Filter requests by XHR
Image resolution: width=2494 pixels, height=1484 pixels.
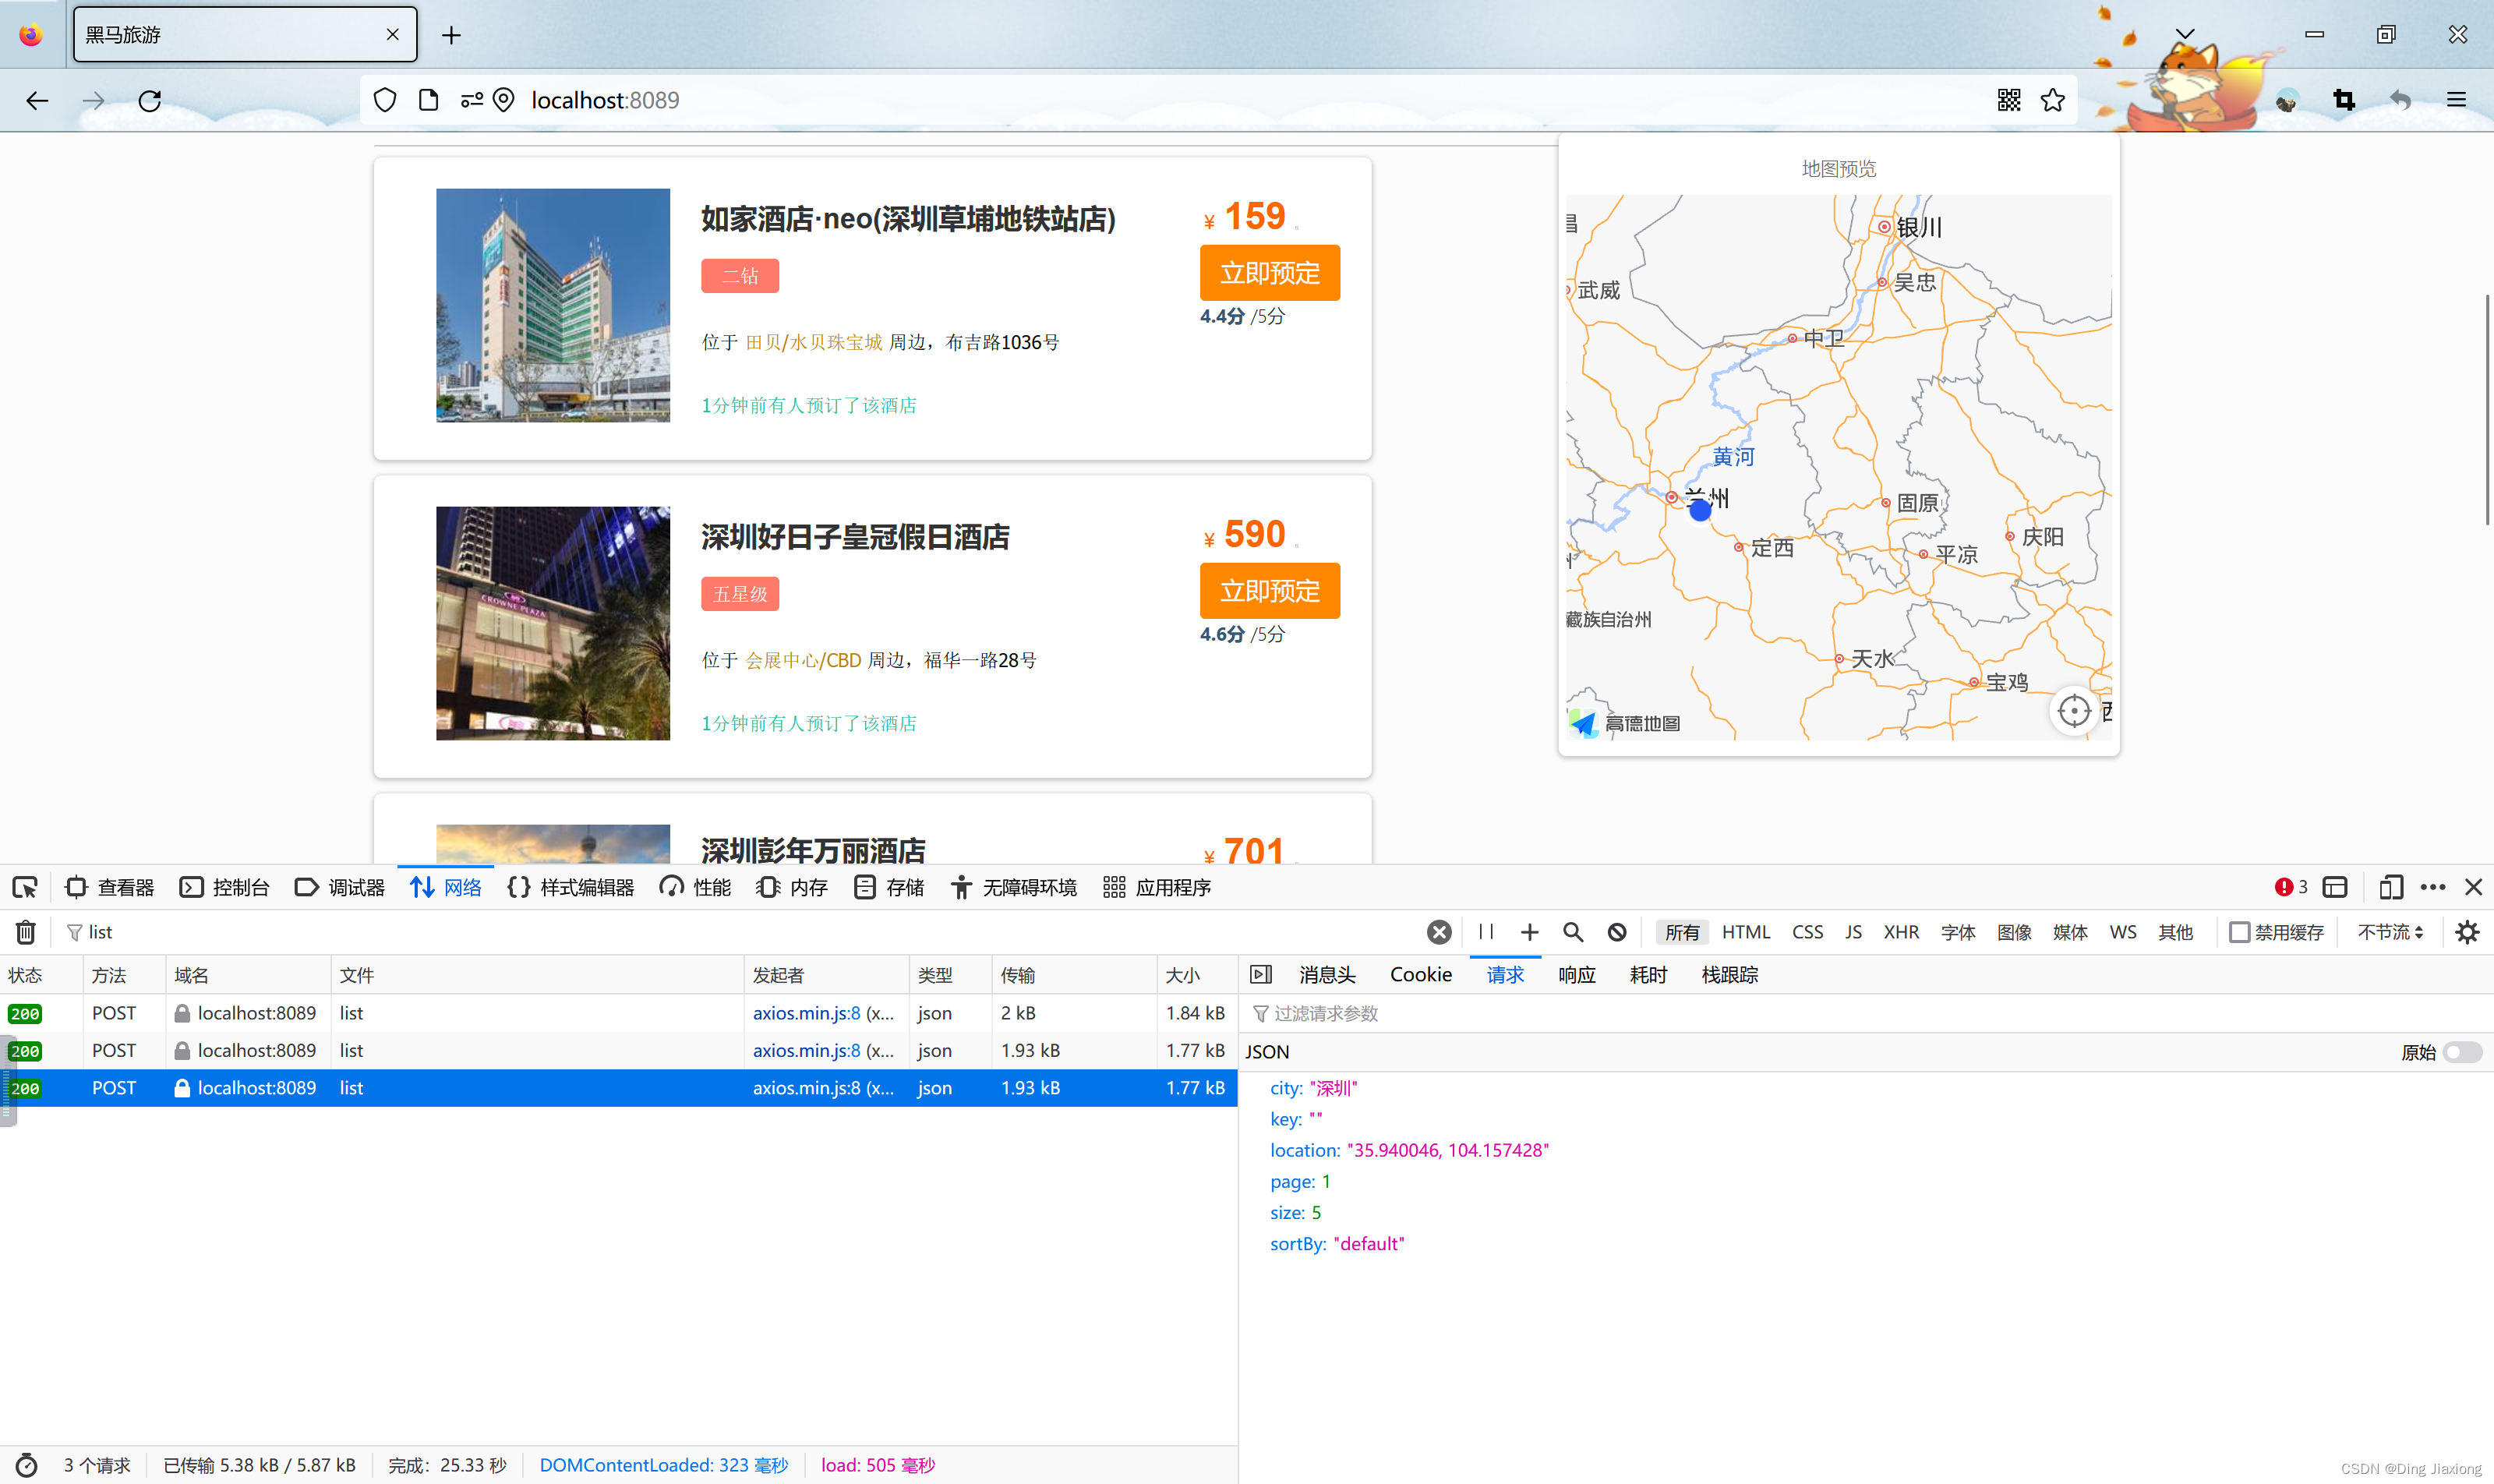click(x=1901, y=932)
